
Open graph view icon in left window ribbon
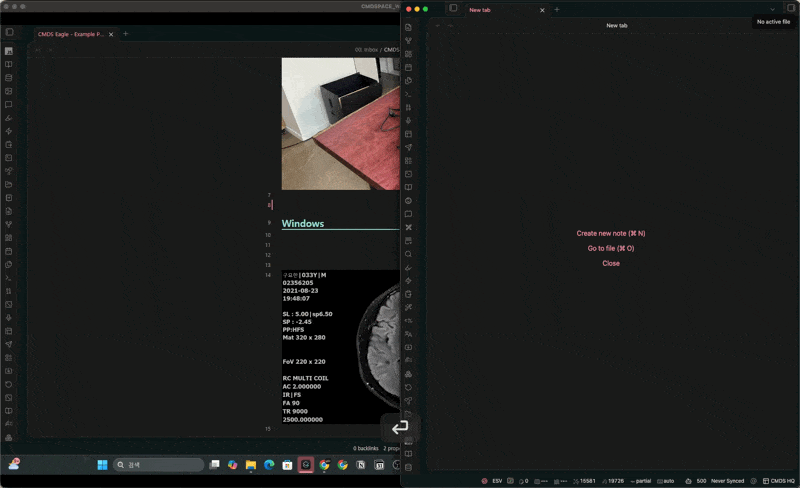pos(9,225)
